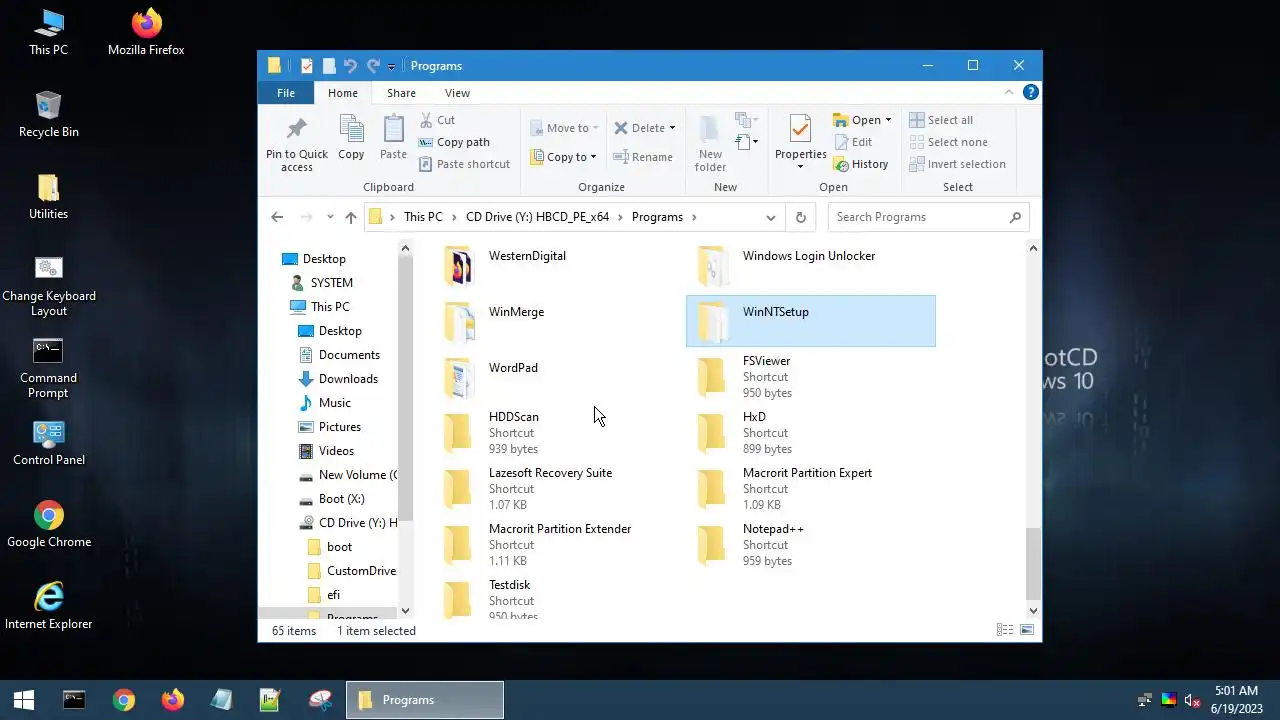Click CD Drive (Y:) HBCD_PE_x64 breadcrumb

pos(537,217)
